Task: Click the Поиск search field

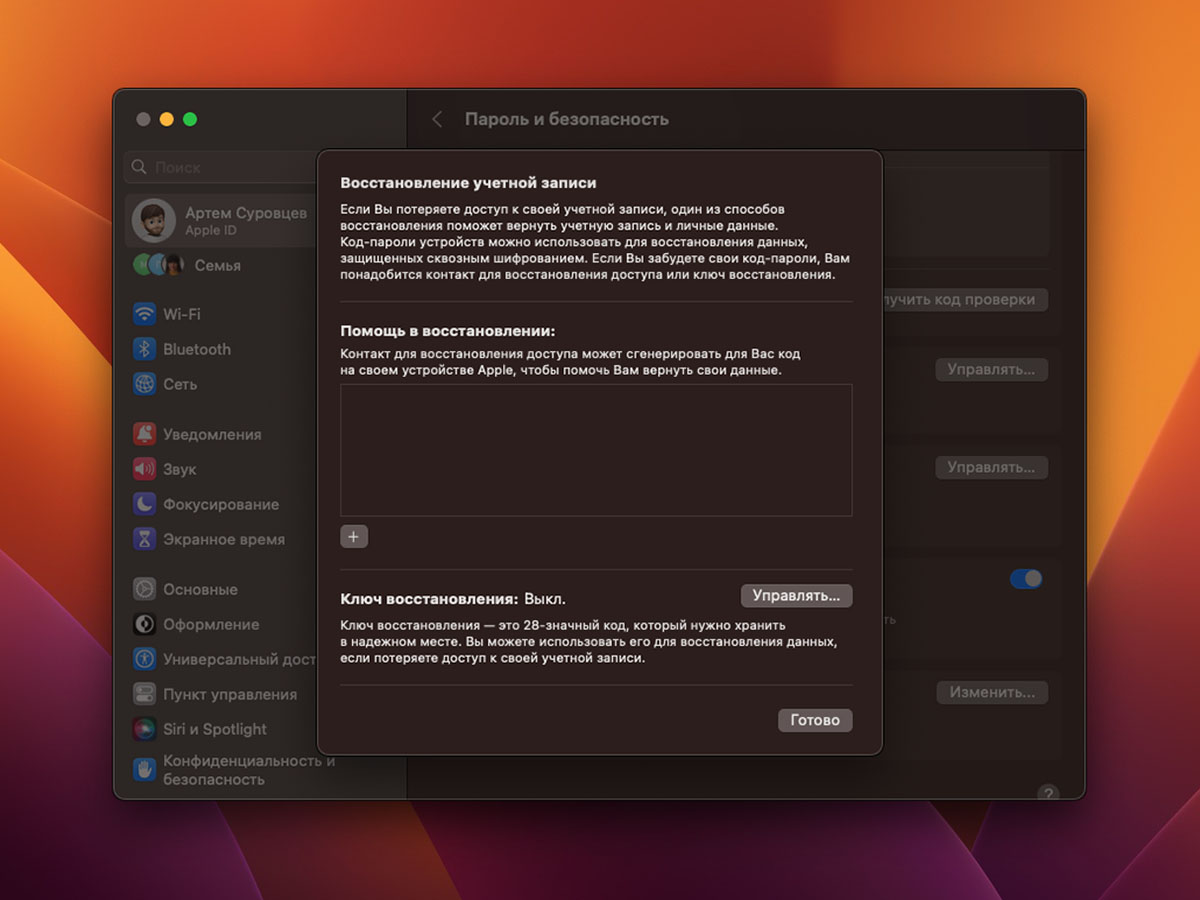Action: click(225, 168)
